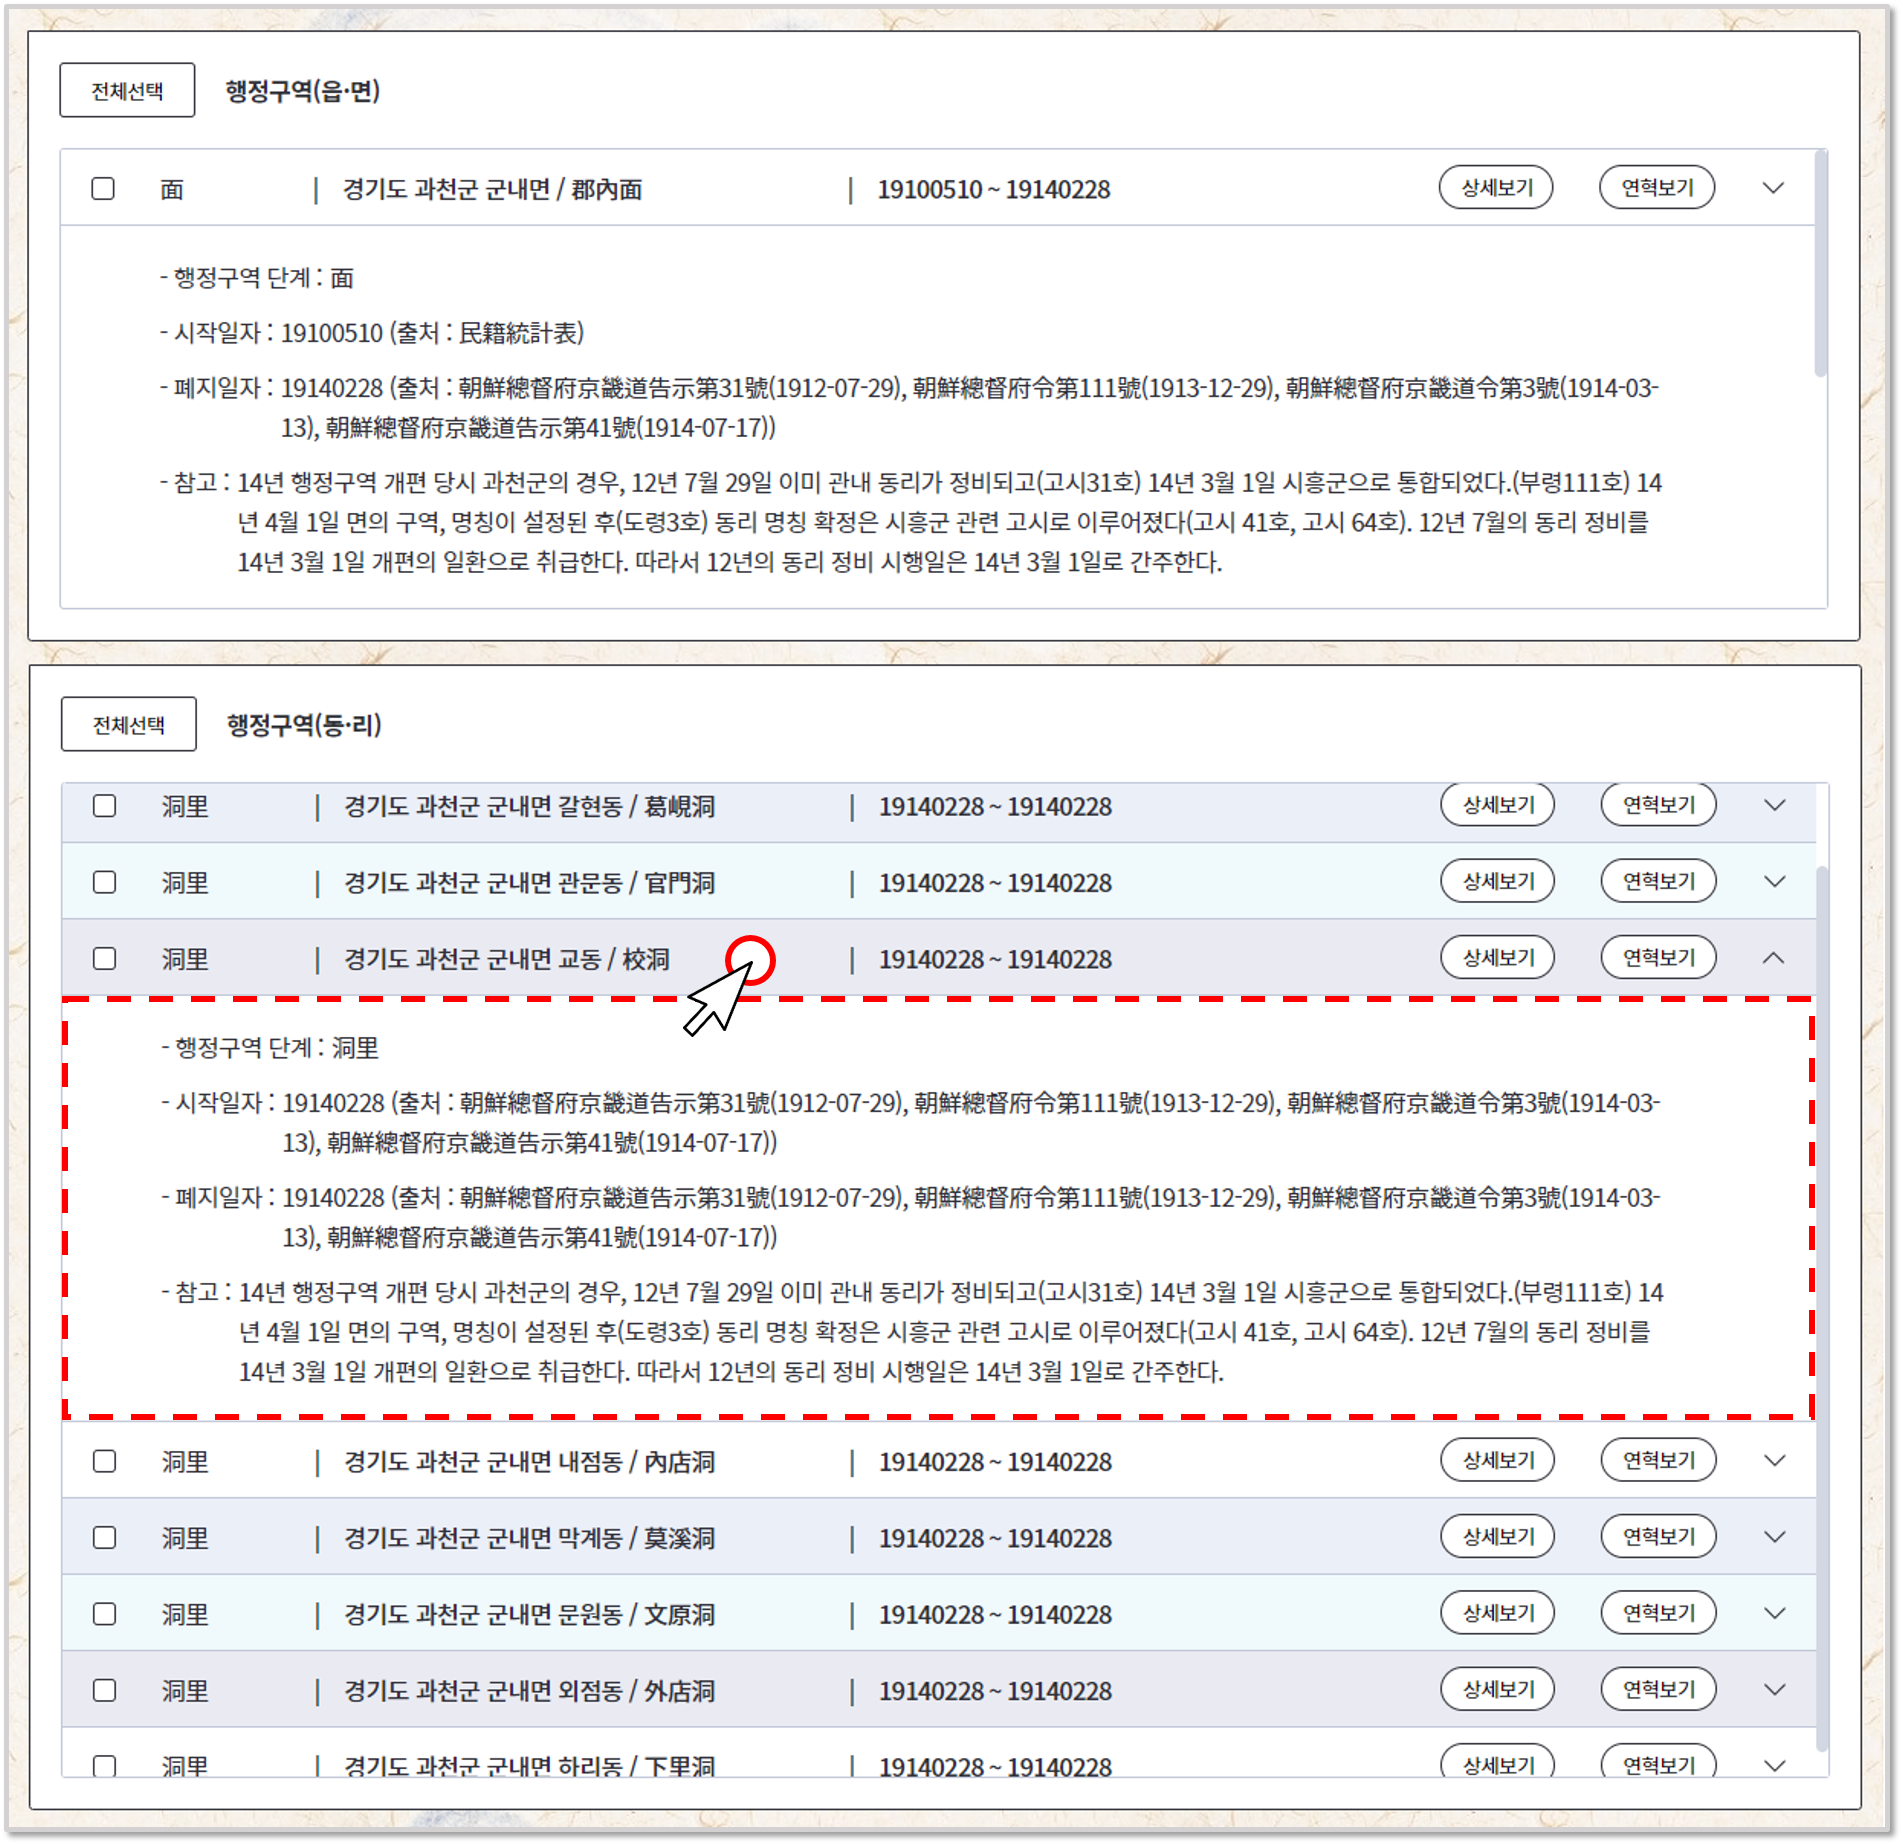Image resolution: width=1903 pixels, height=1845 pixels.
Task: Click 행정구역(읍·면) section heading
Action: point(302,92)
